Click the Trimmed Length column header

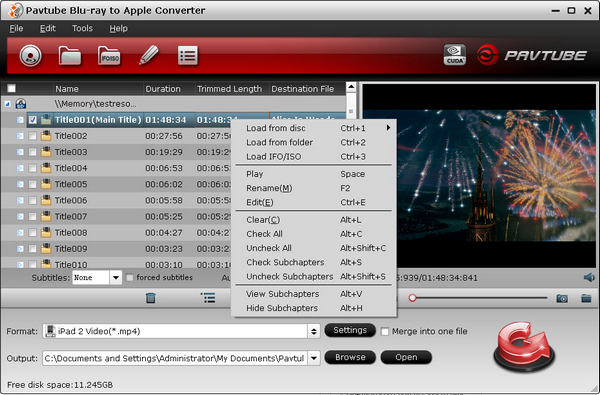[232, 89]
